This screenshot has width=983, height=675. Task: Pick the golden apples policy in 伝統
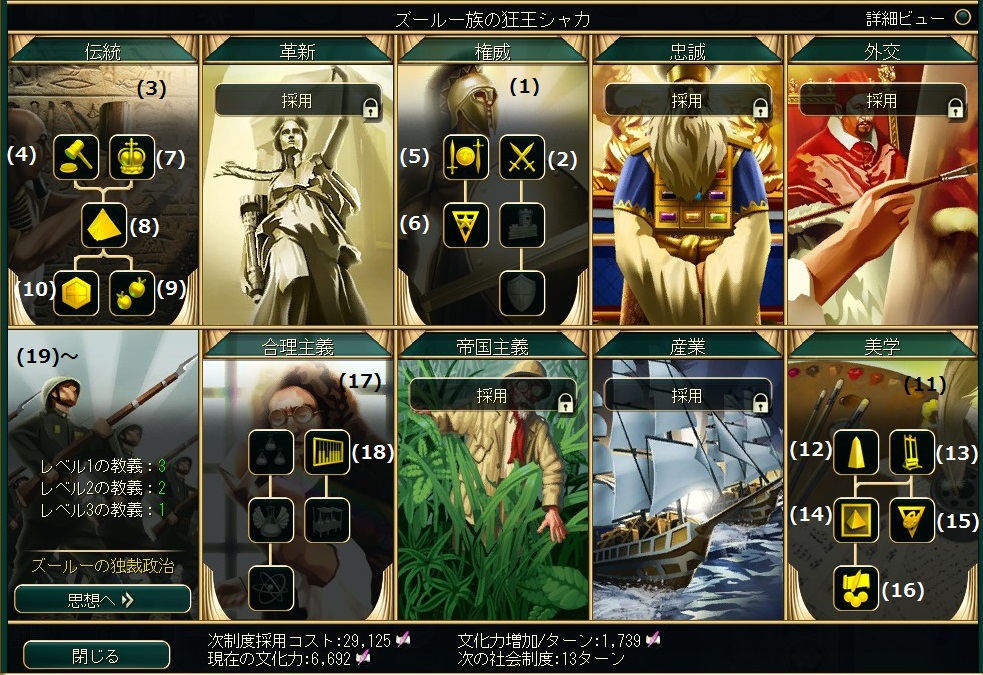click(132, 293)
